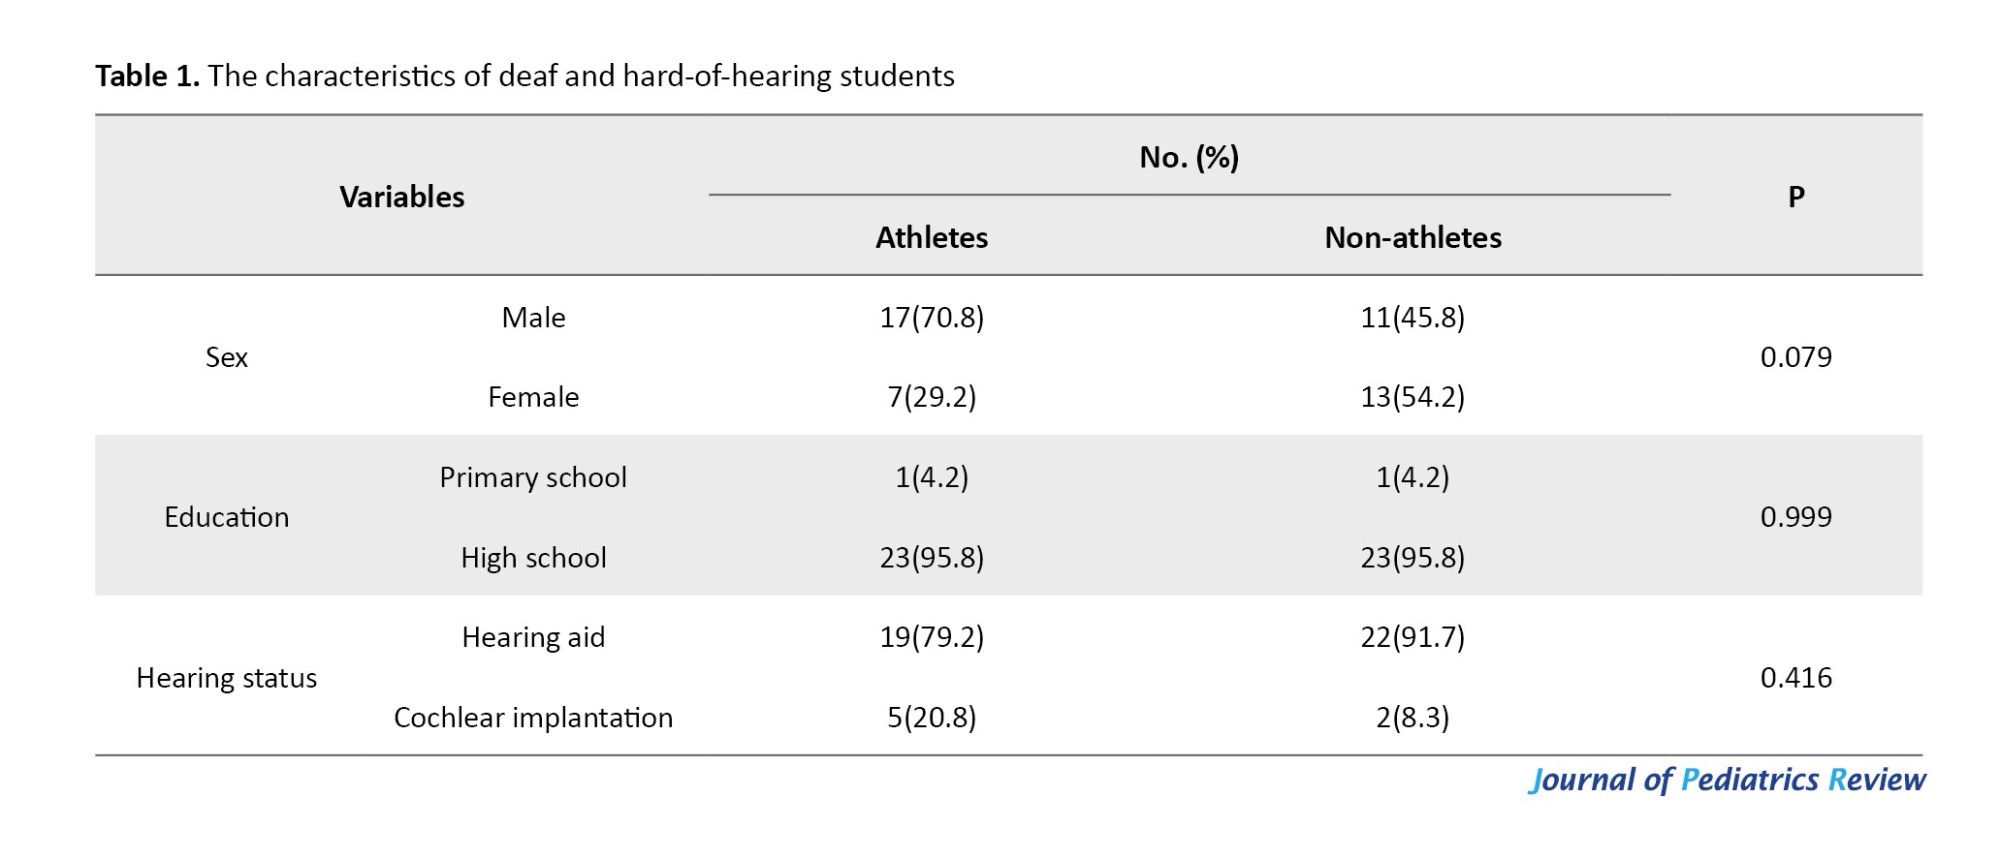2000x858 pixels.
Task: Click the 22(91.7) non-athletes value
Action: tap(1412, 637)
